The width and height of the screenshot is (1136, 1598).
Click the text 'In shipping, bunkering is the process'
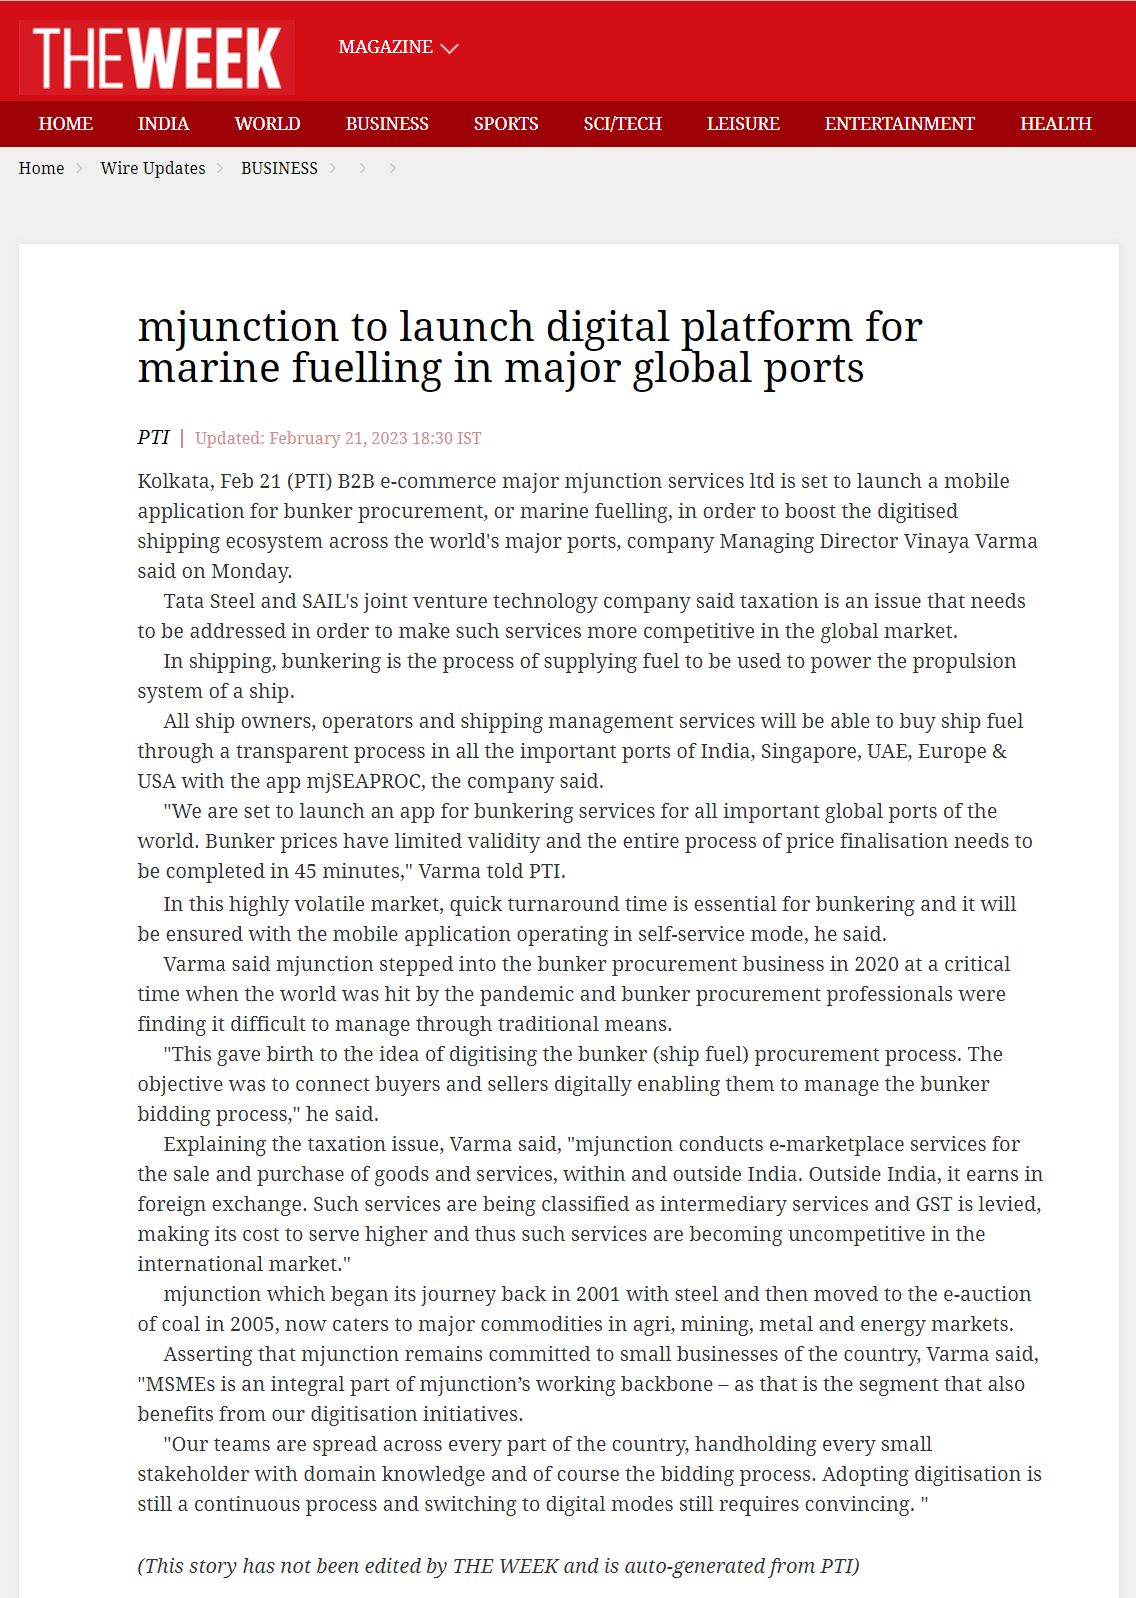[x=577, y=676]
